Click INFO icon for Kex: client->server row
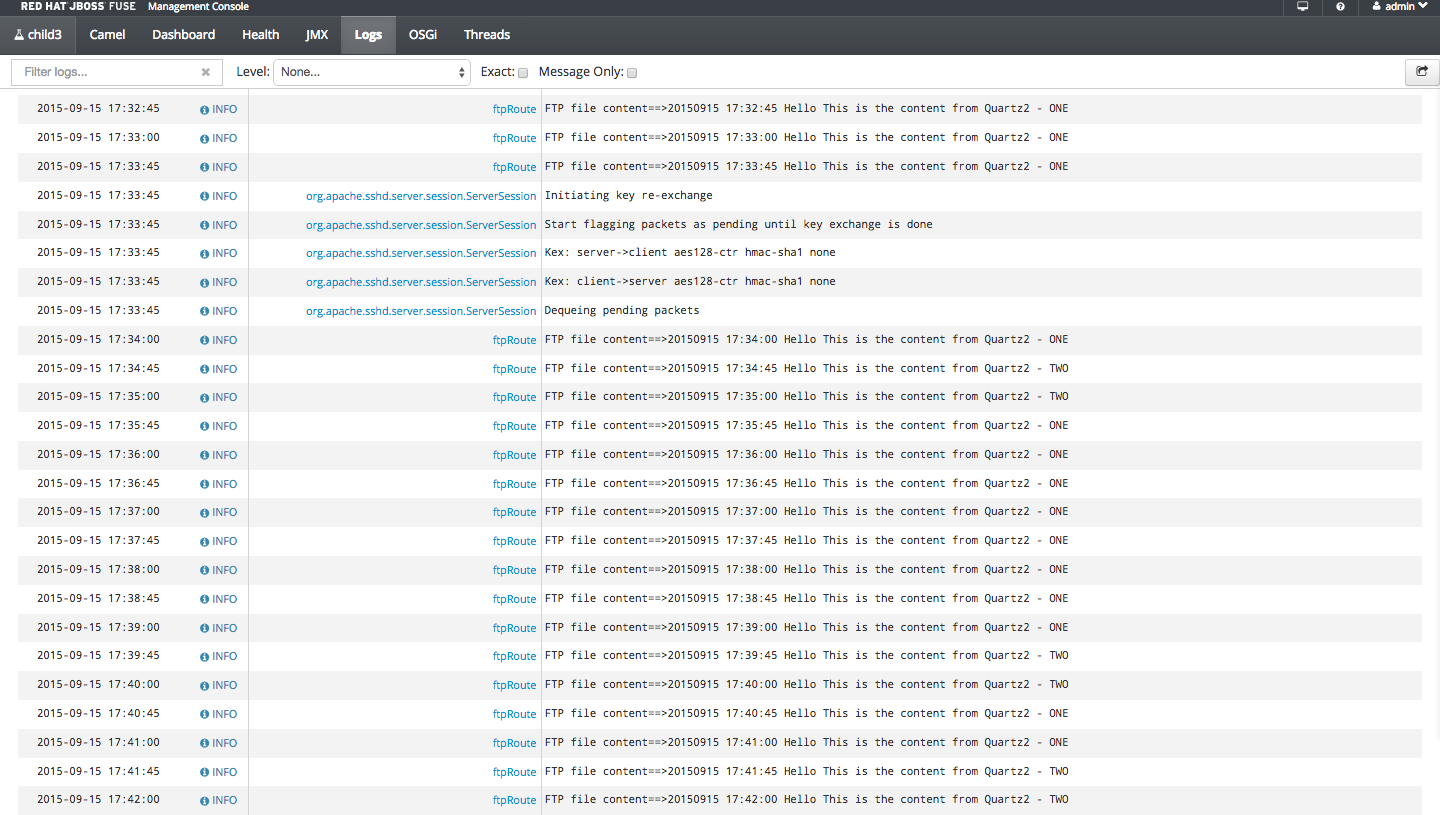The width and height of the screenshot is (1440, 815). [x=205, y=283]
